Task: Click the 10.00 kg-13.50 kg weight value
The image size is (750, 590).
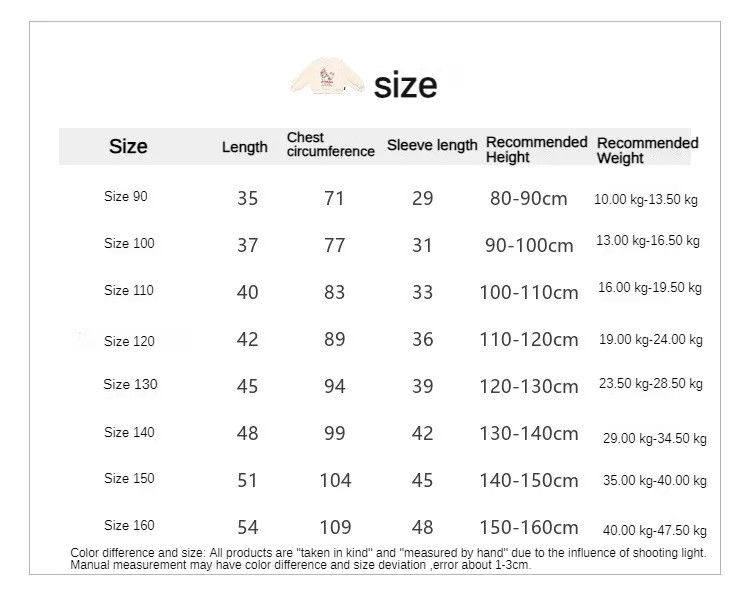Action: pos(646,199)
